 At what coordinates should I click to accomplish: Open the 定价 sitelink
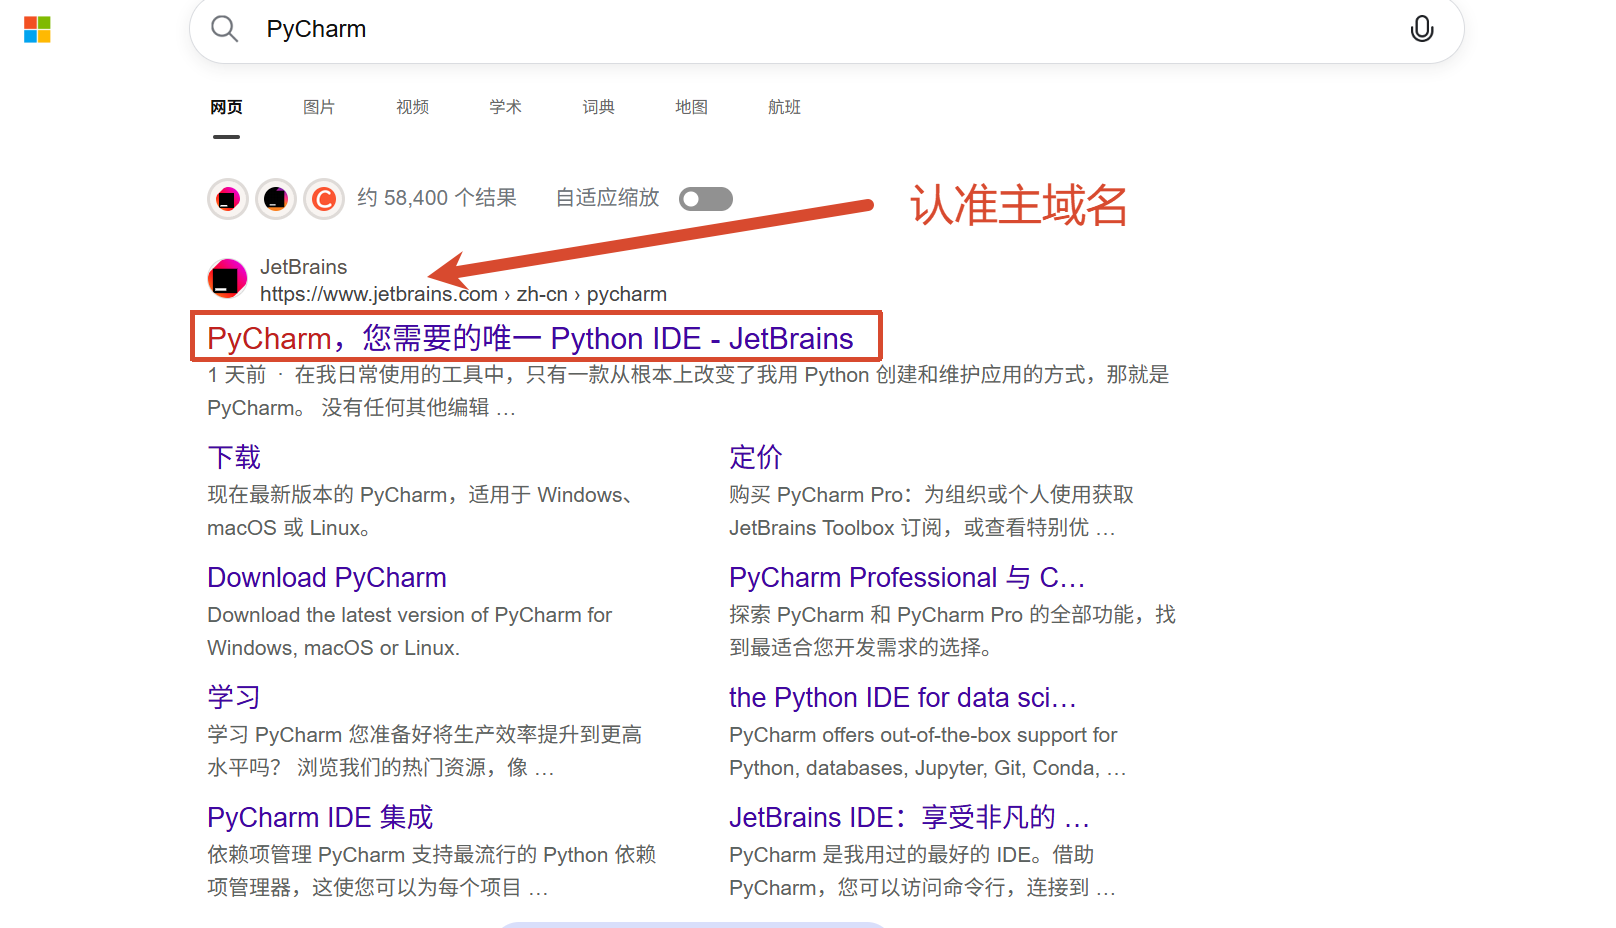click(756, 457)
